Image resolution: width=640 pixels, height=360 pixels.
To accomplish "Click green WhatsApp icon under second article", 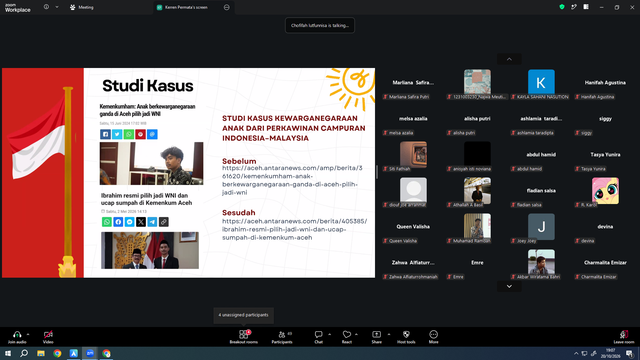I will point(107,222).
